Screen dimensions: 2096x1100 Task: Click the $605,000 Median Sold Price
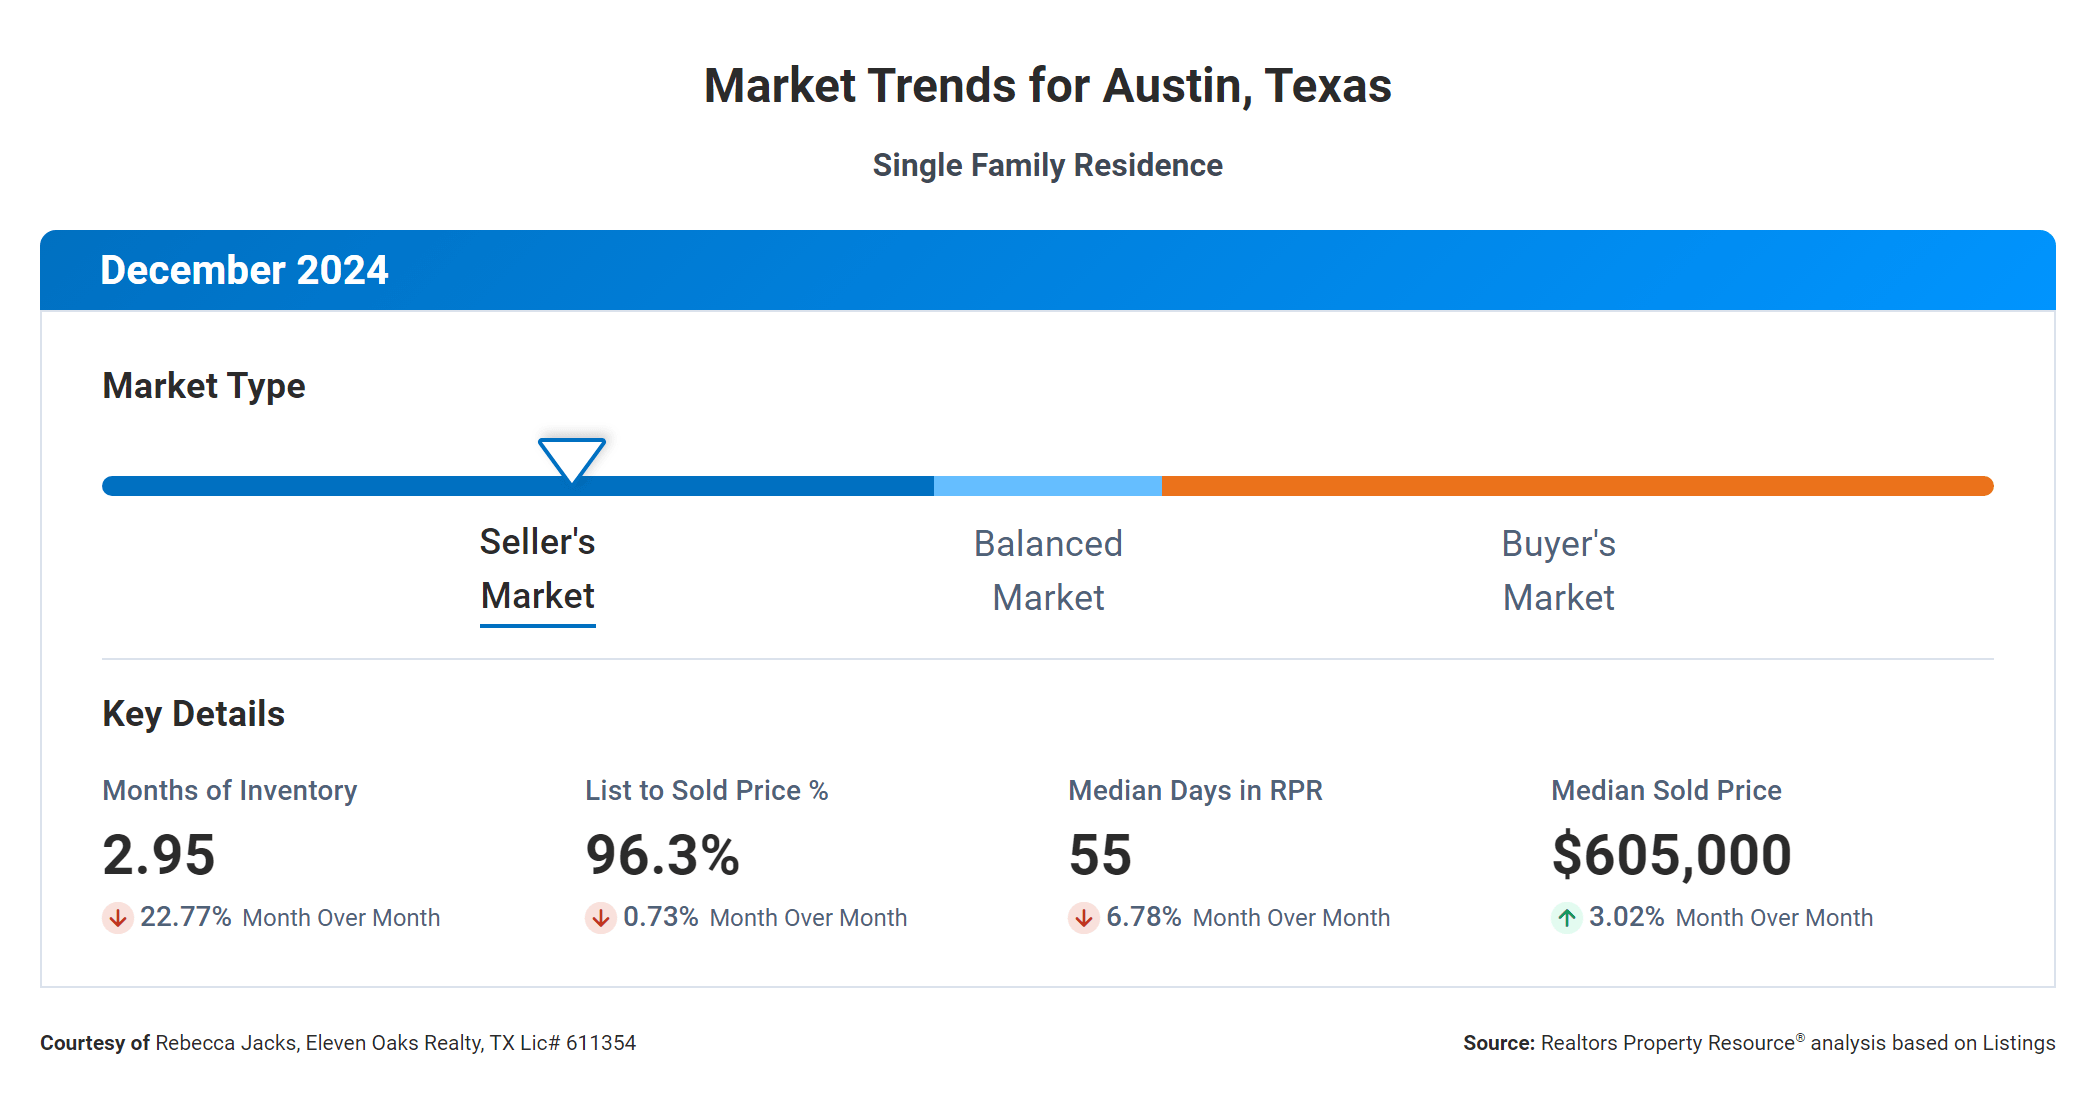pyautogui.click(x=1672, y=855)
